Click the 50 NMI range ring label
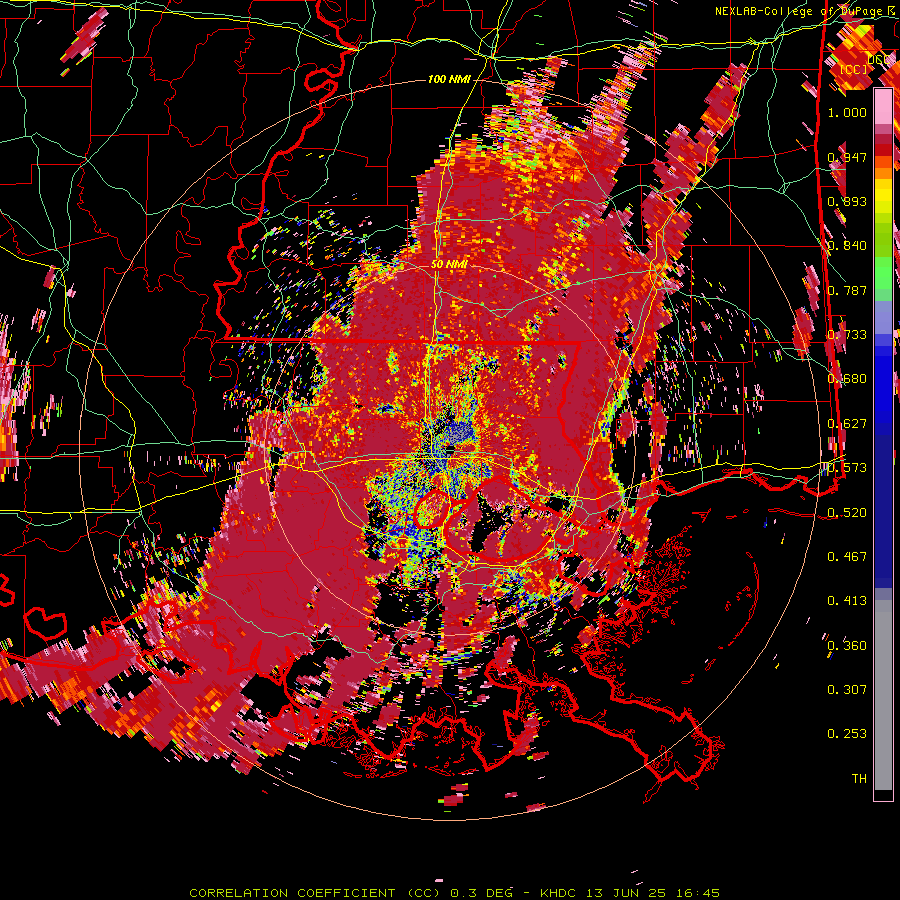Viewport: 900px width, 900px height. [449, 264]
